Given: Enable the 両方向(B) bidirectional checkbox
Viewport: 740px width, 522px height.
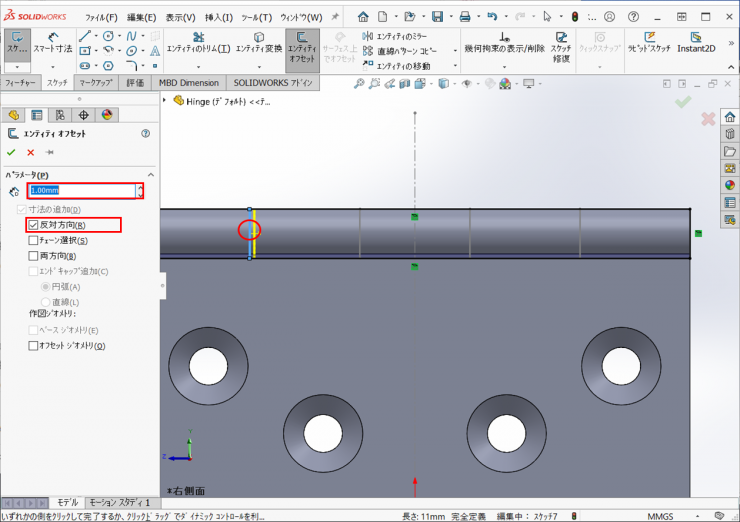Looking at the screenshot, I should (33, 256).
